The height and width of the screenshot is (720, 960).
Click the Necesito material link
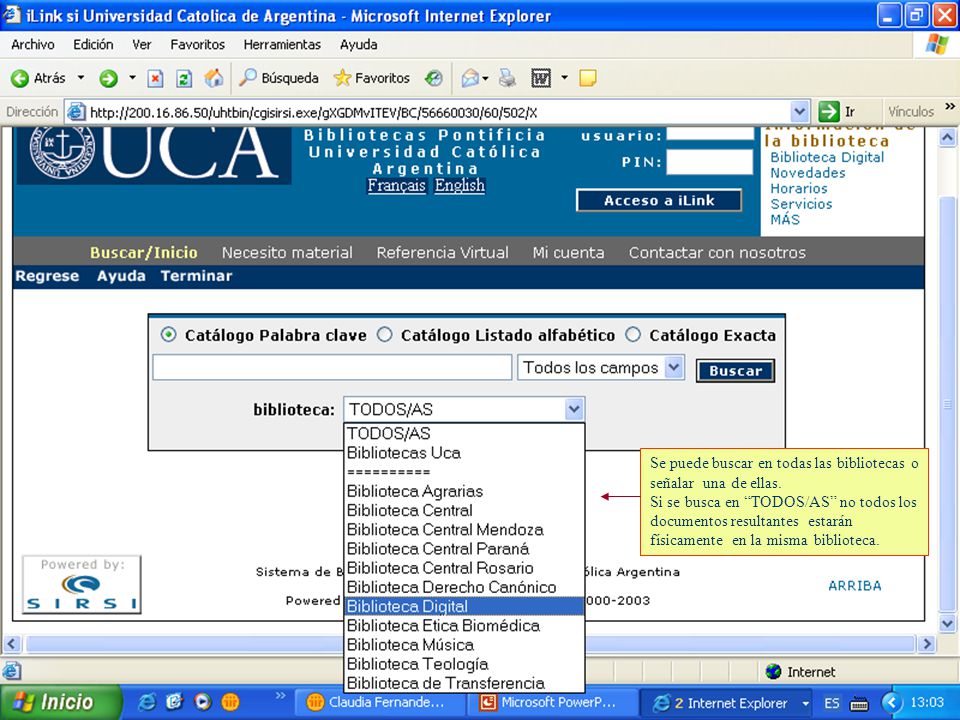287,252
